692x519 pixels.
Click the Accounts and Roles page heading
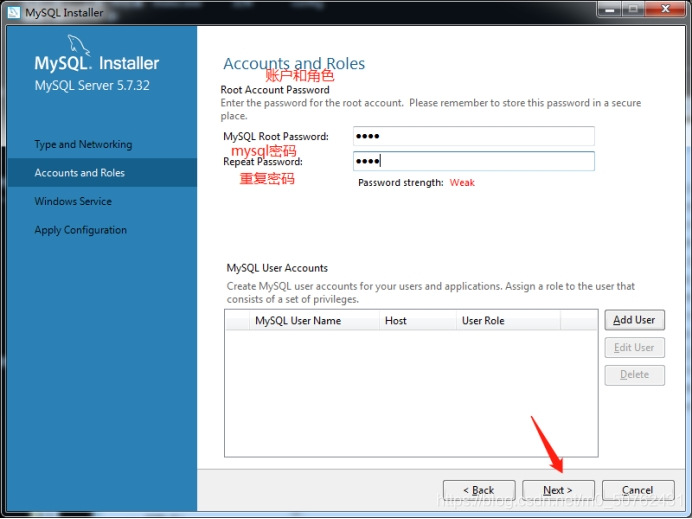click(x=294, y=64)
